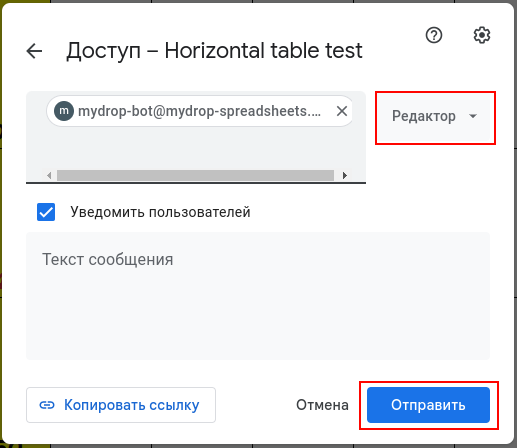517x448 pixels.
Task: Toggle Уведомить пользователей checkbox
Action: coord(46,212)
